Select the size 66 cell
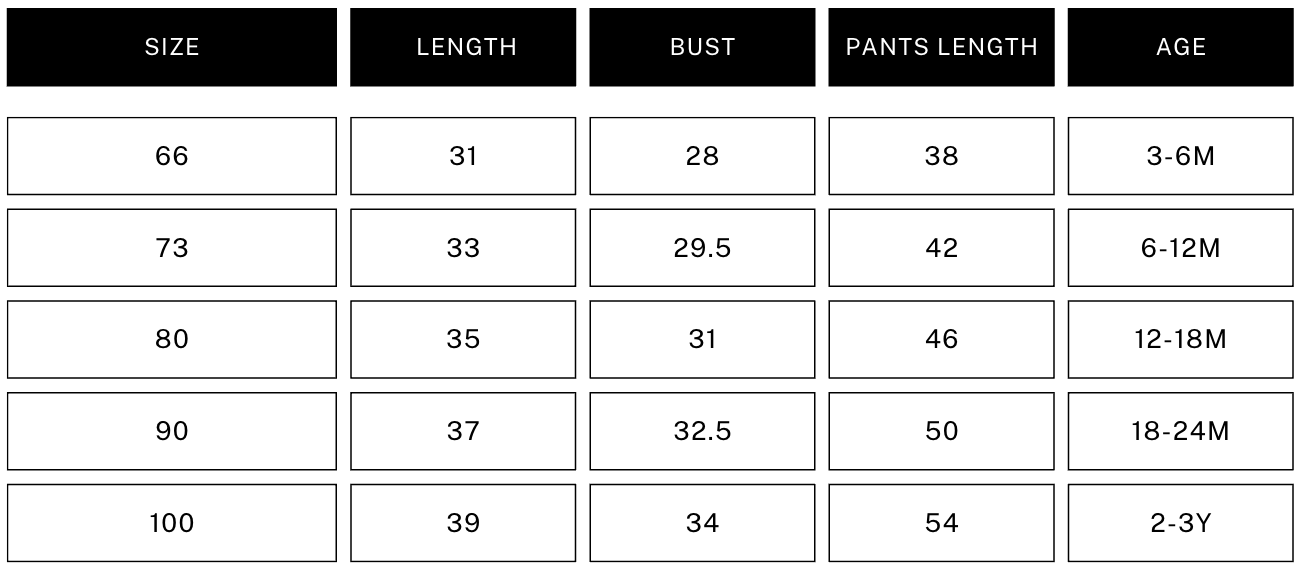The height and width of the screenshot is (570, 1300). 172,156
